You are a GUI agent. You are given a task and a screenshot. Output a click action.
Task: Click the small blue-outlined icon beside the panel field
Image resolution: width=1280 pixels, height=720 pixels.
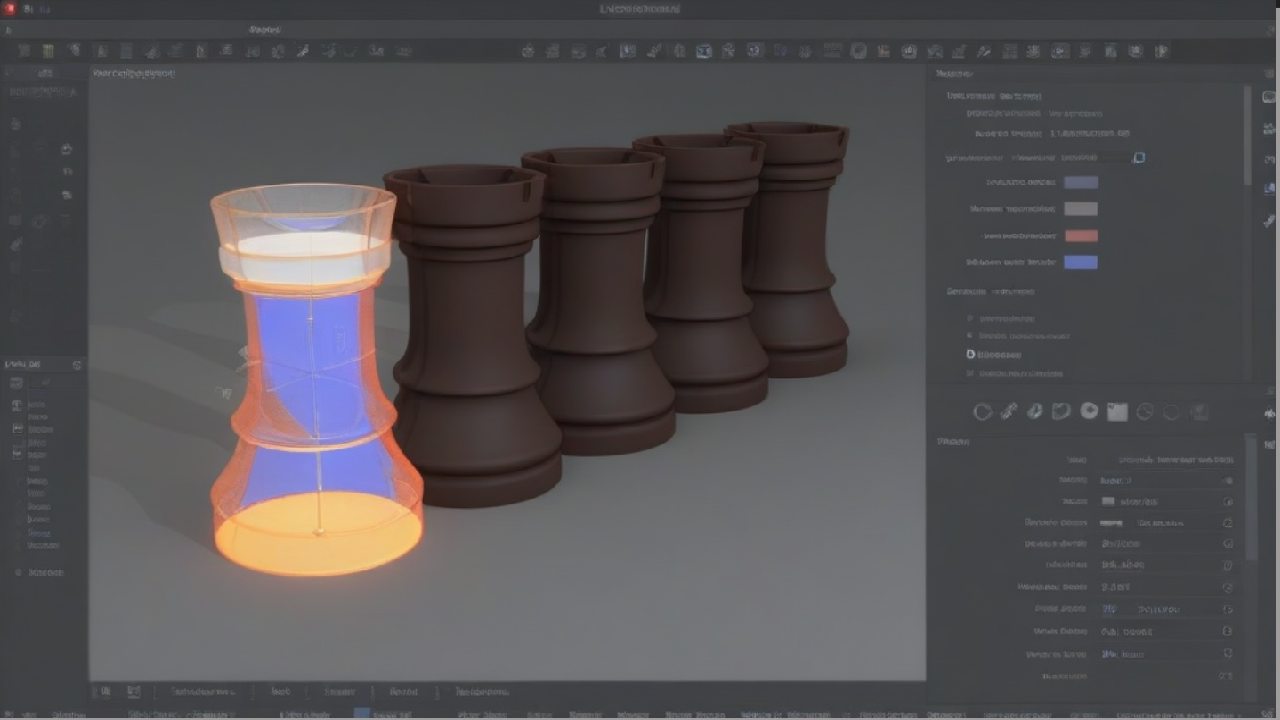[1139, 158]
